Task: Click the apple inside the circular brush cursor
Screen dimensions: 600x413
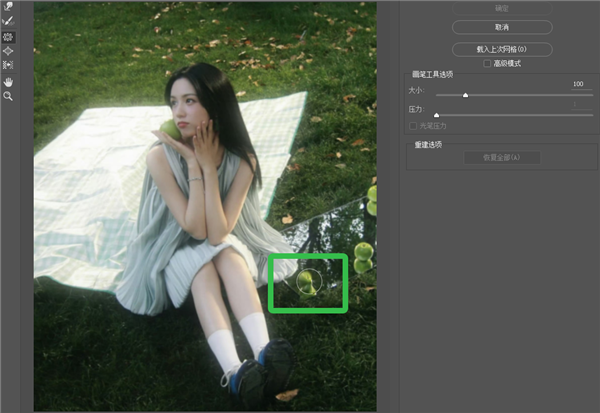Action: pos(308,283)
